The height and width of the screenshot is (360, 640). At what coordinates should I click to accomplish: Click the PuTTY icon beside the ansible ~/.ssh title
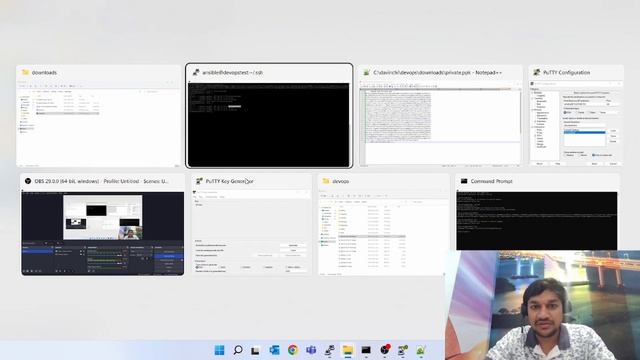pos(196,72)
